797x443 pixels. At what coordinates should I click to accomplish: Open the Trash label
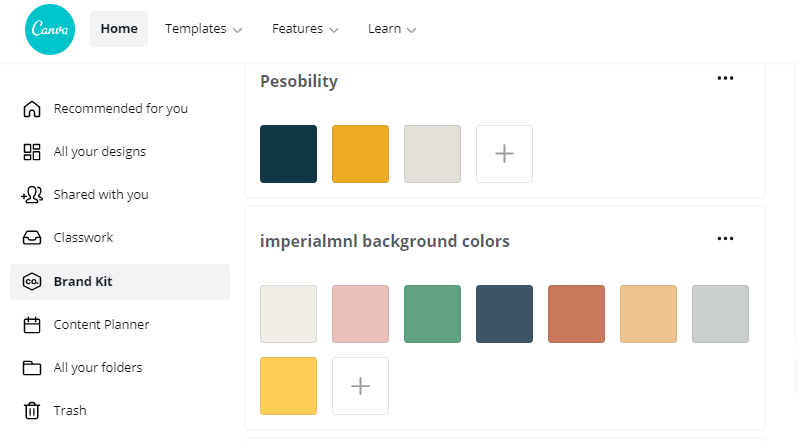pyautogui.click(x=70, y=410)
